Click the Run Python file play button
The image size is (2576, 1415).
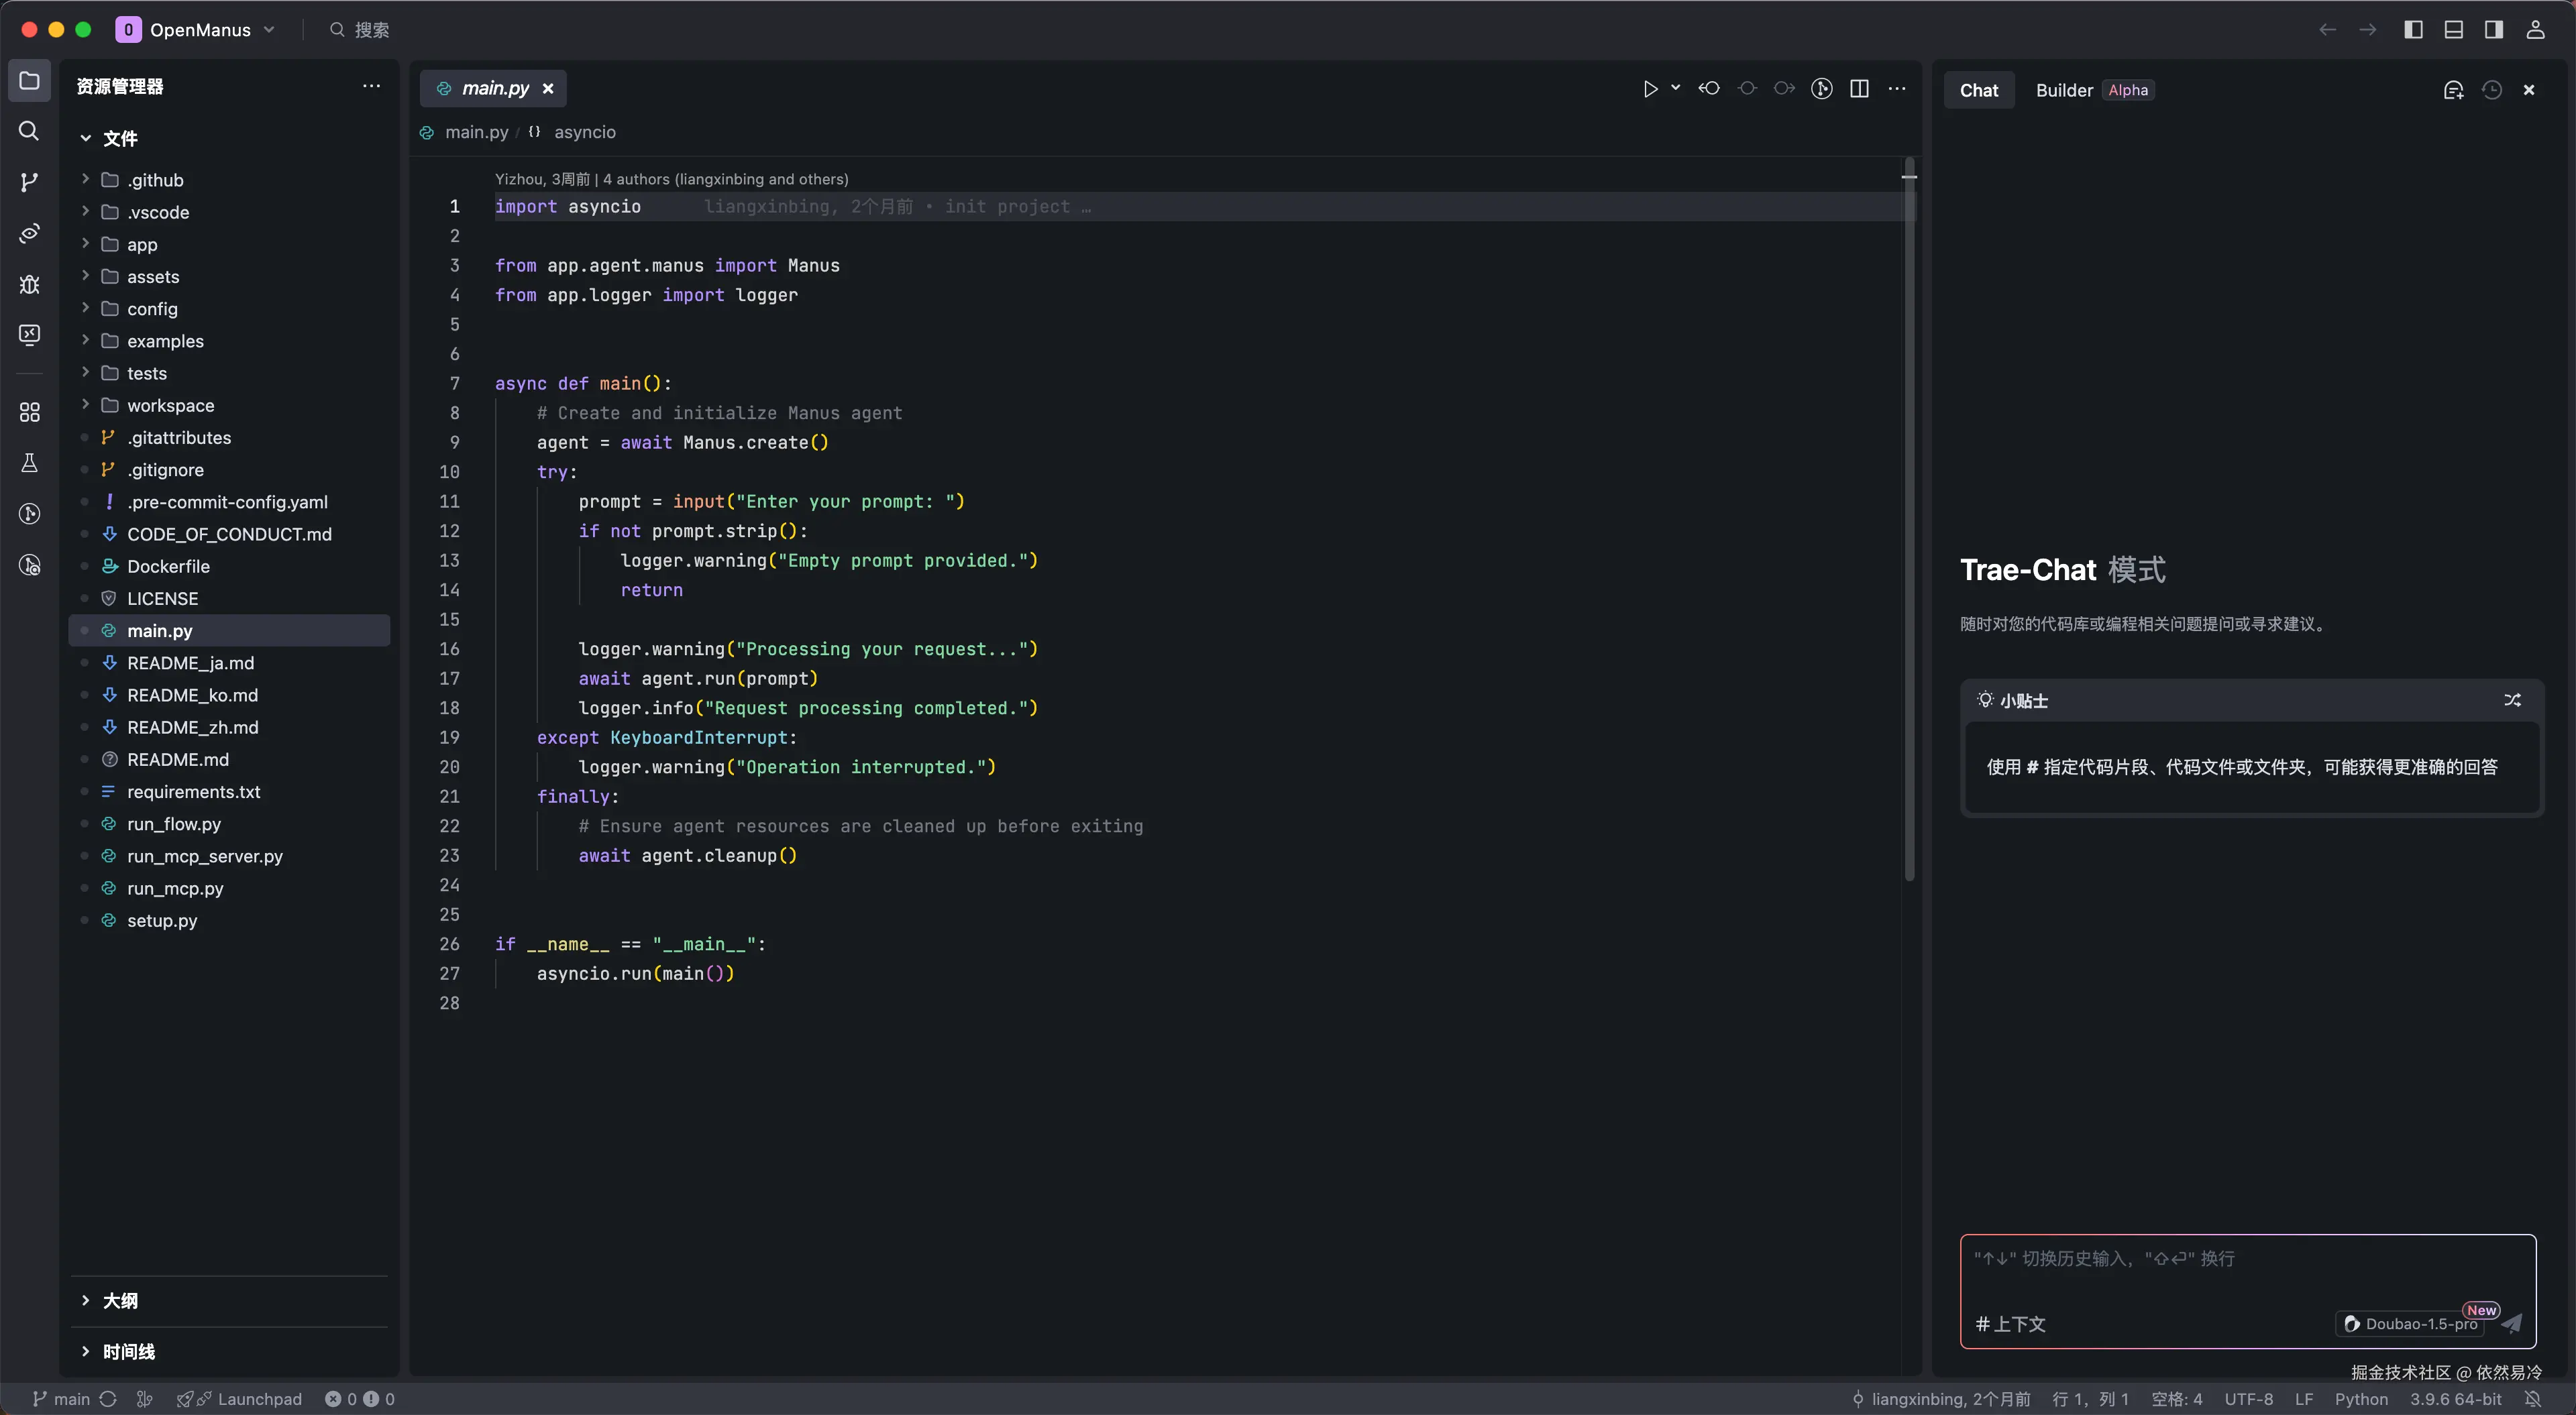point(1650,89)
